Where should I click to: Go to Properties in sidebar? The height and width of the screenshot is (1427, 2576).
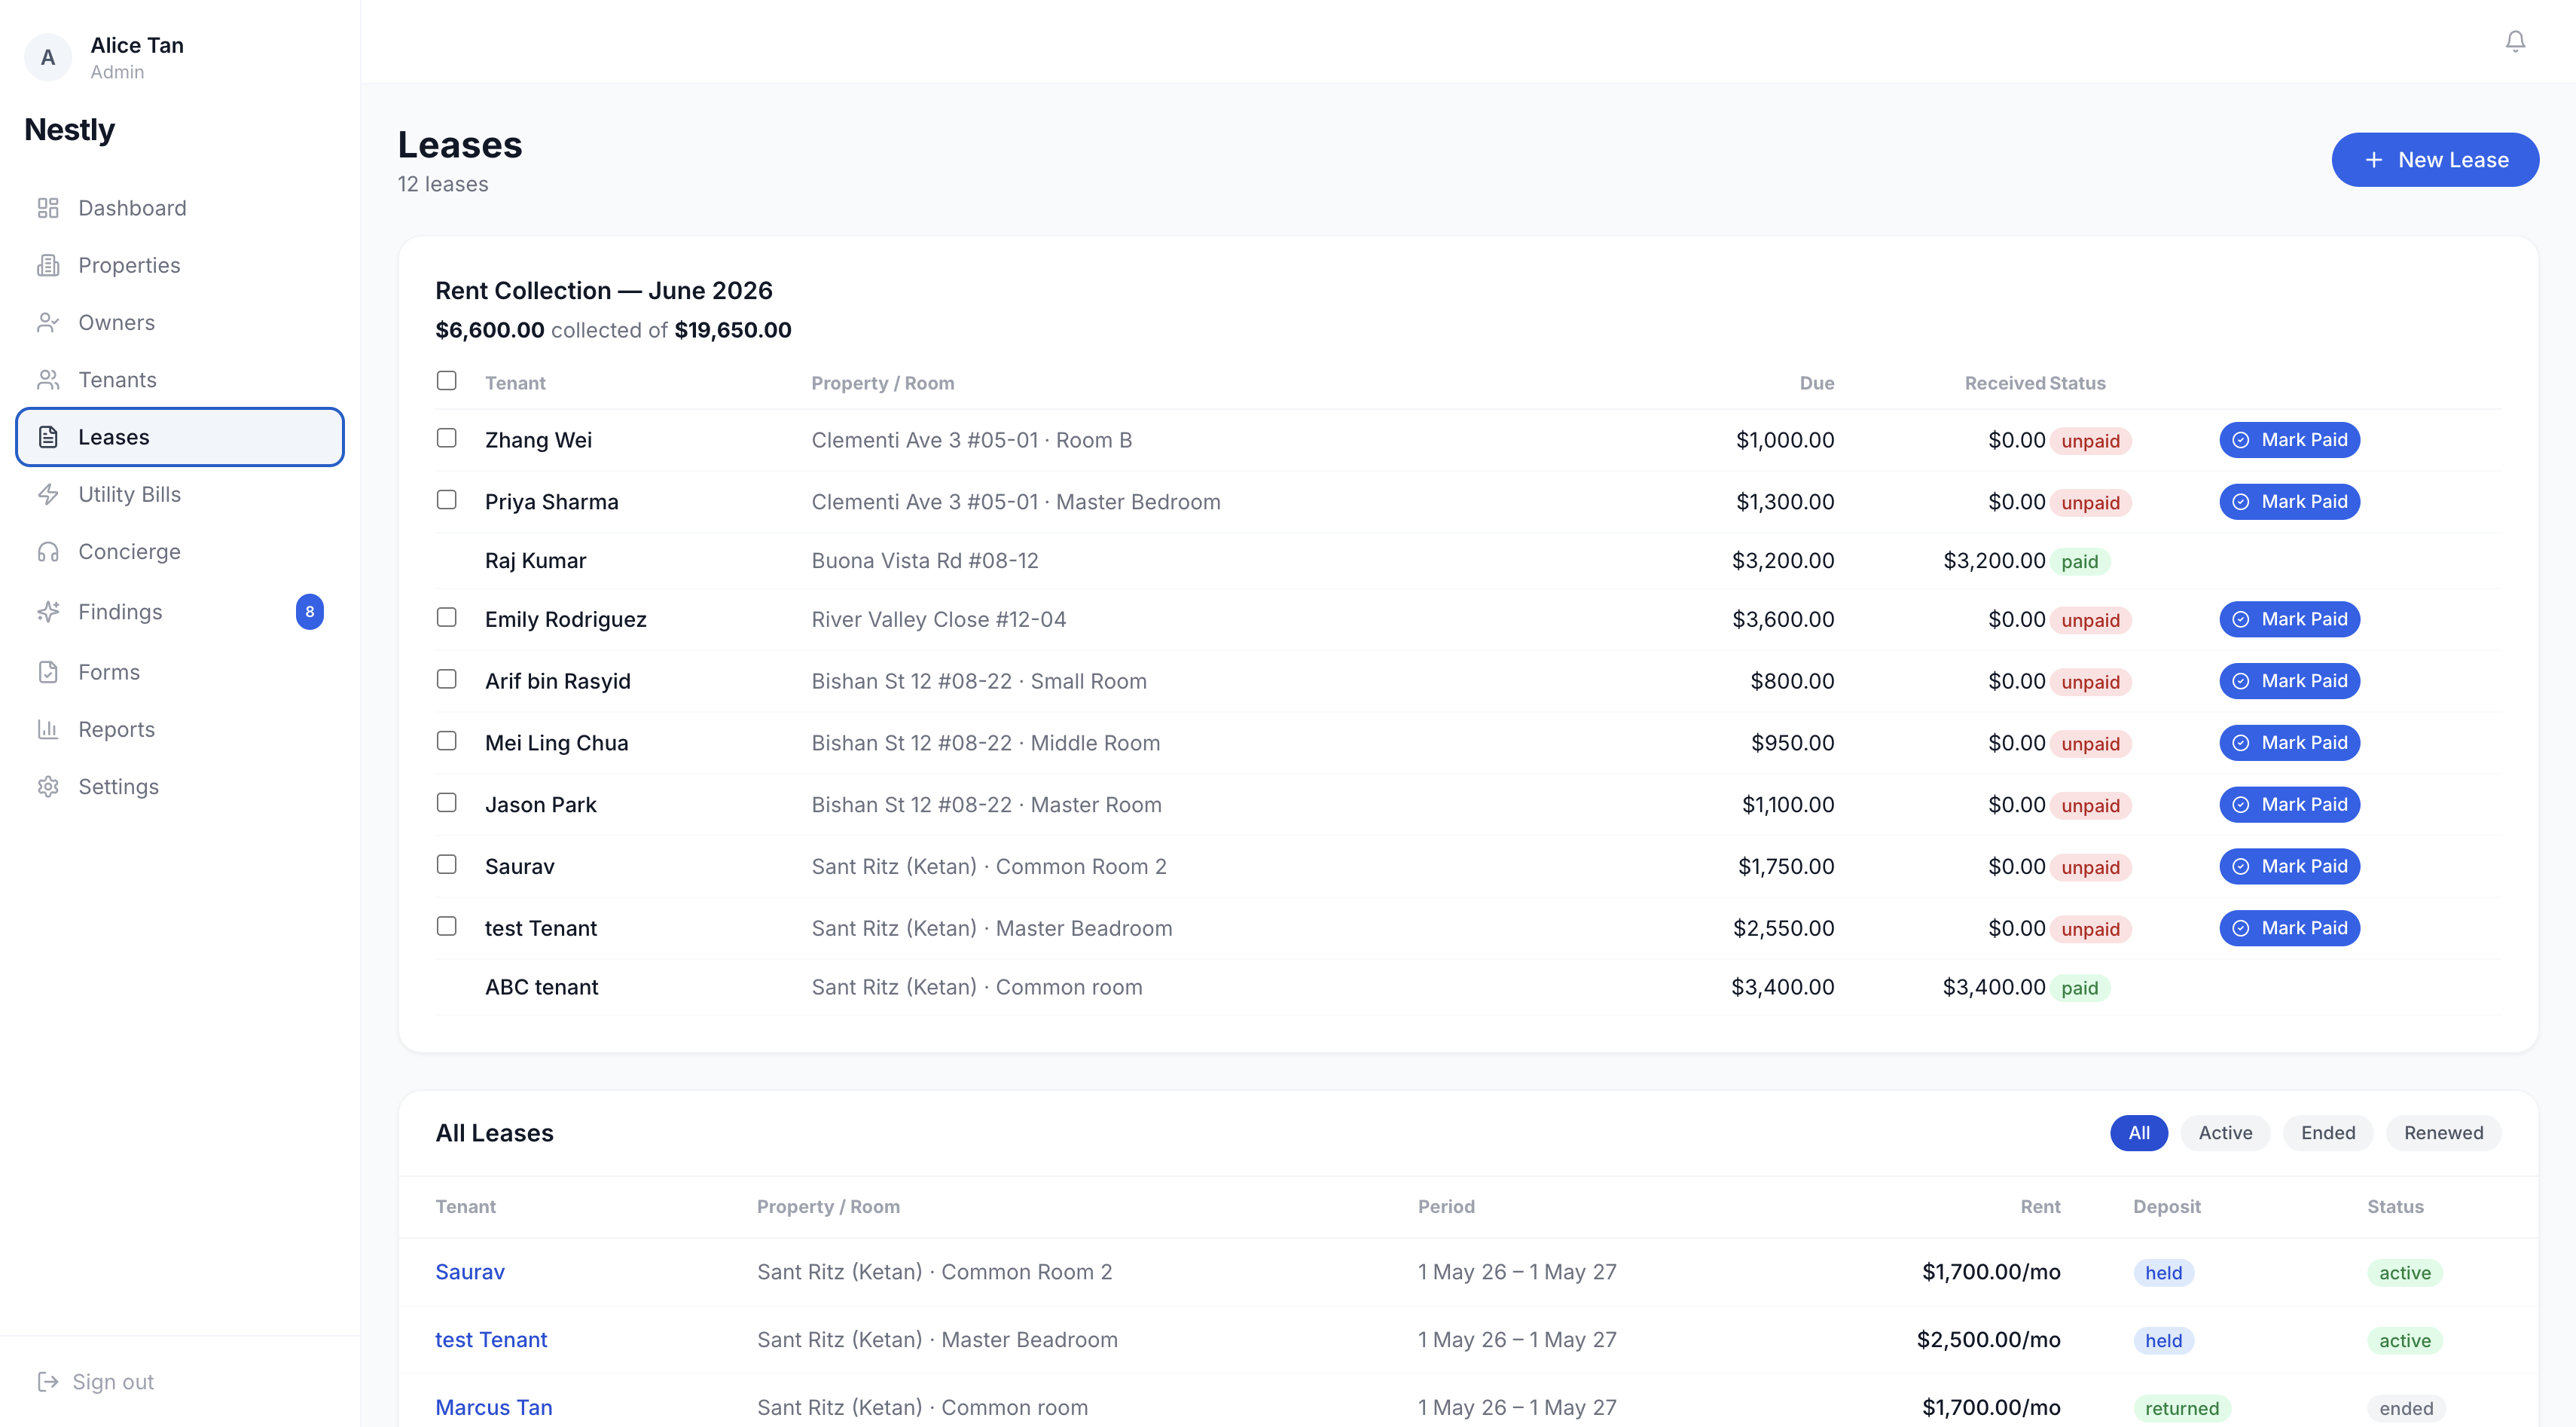[x=180, y=265]
